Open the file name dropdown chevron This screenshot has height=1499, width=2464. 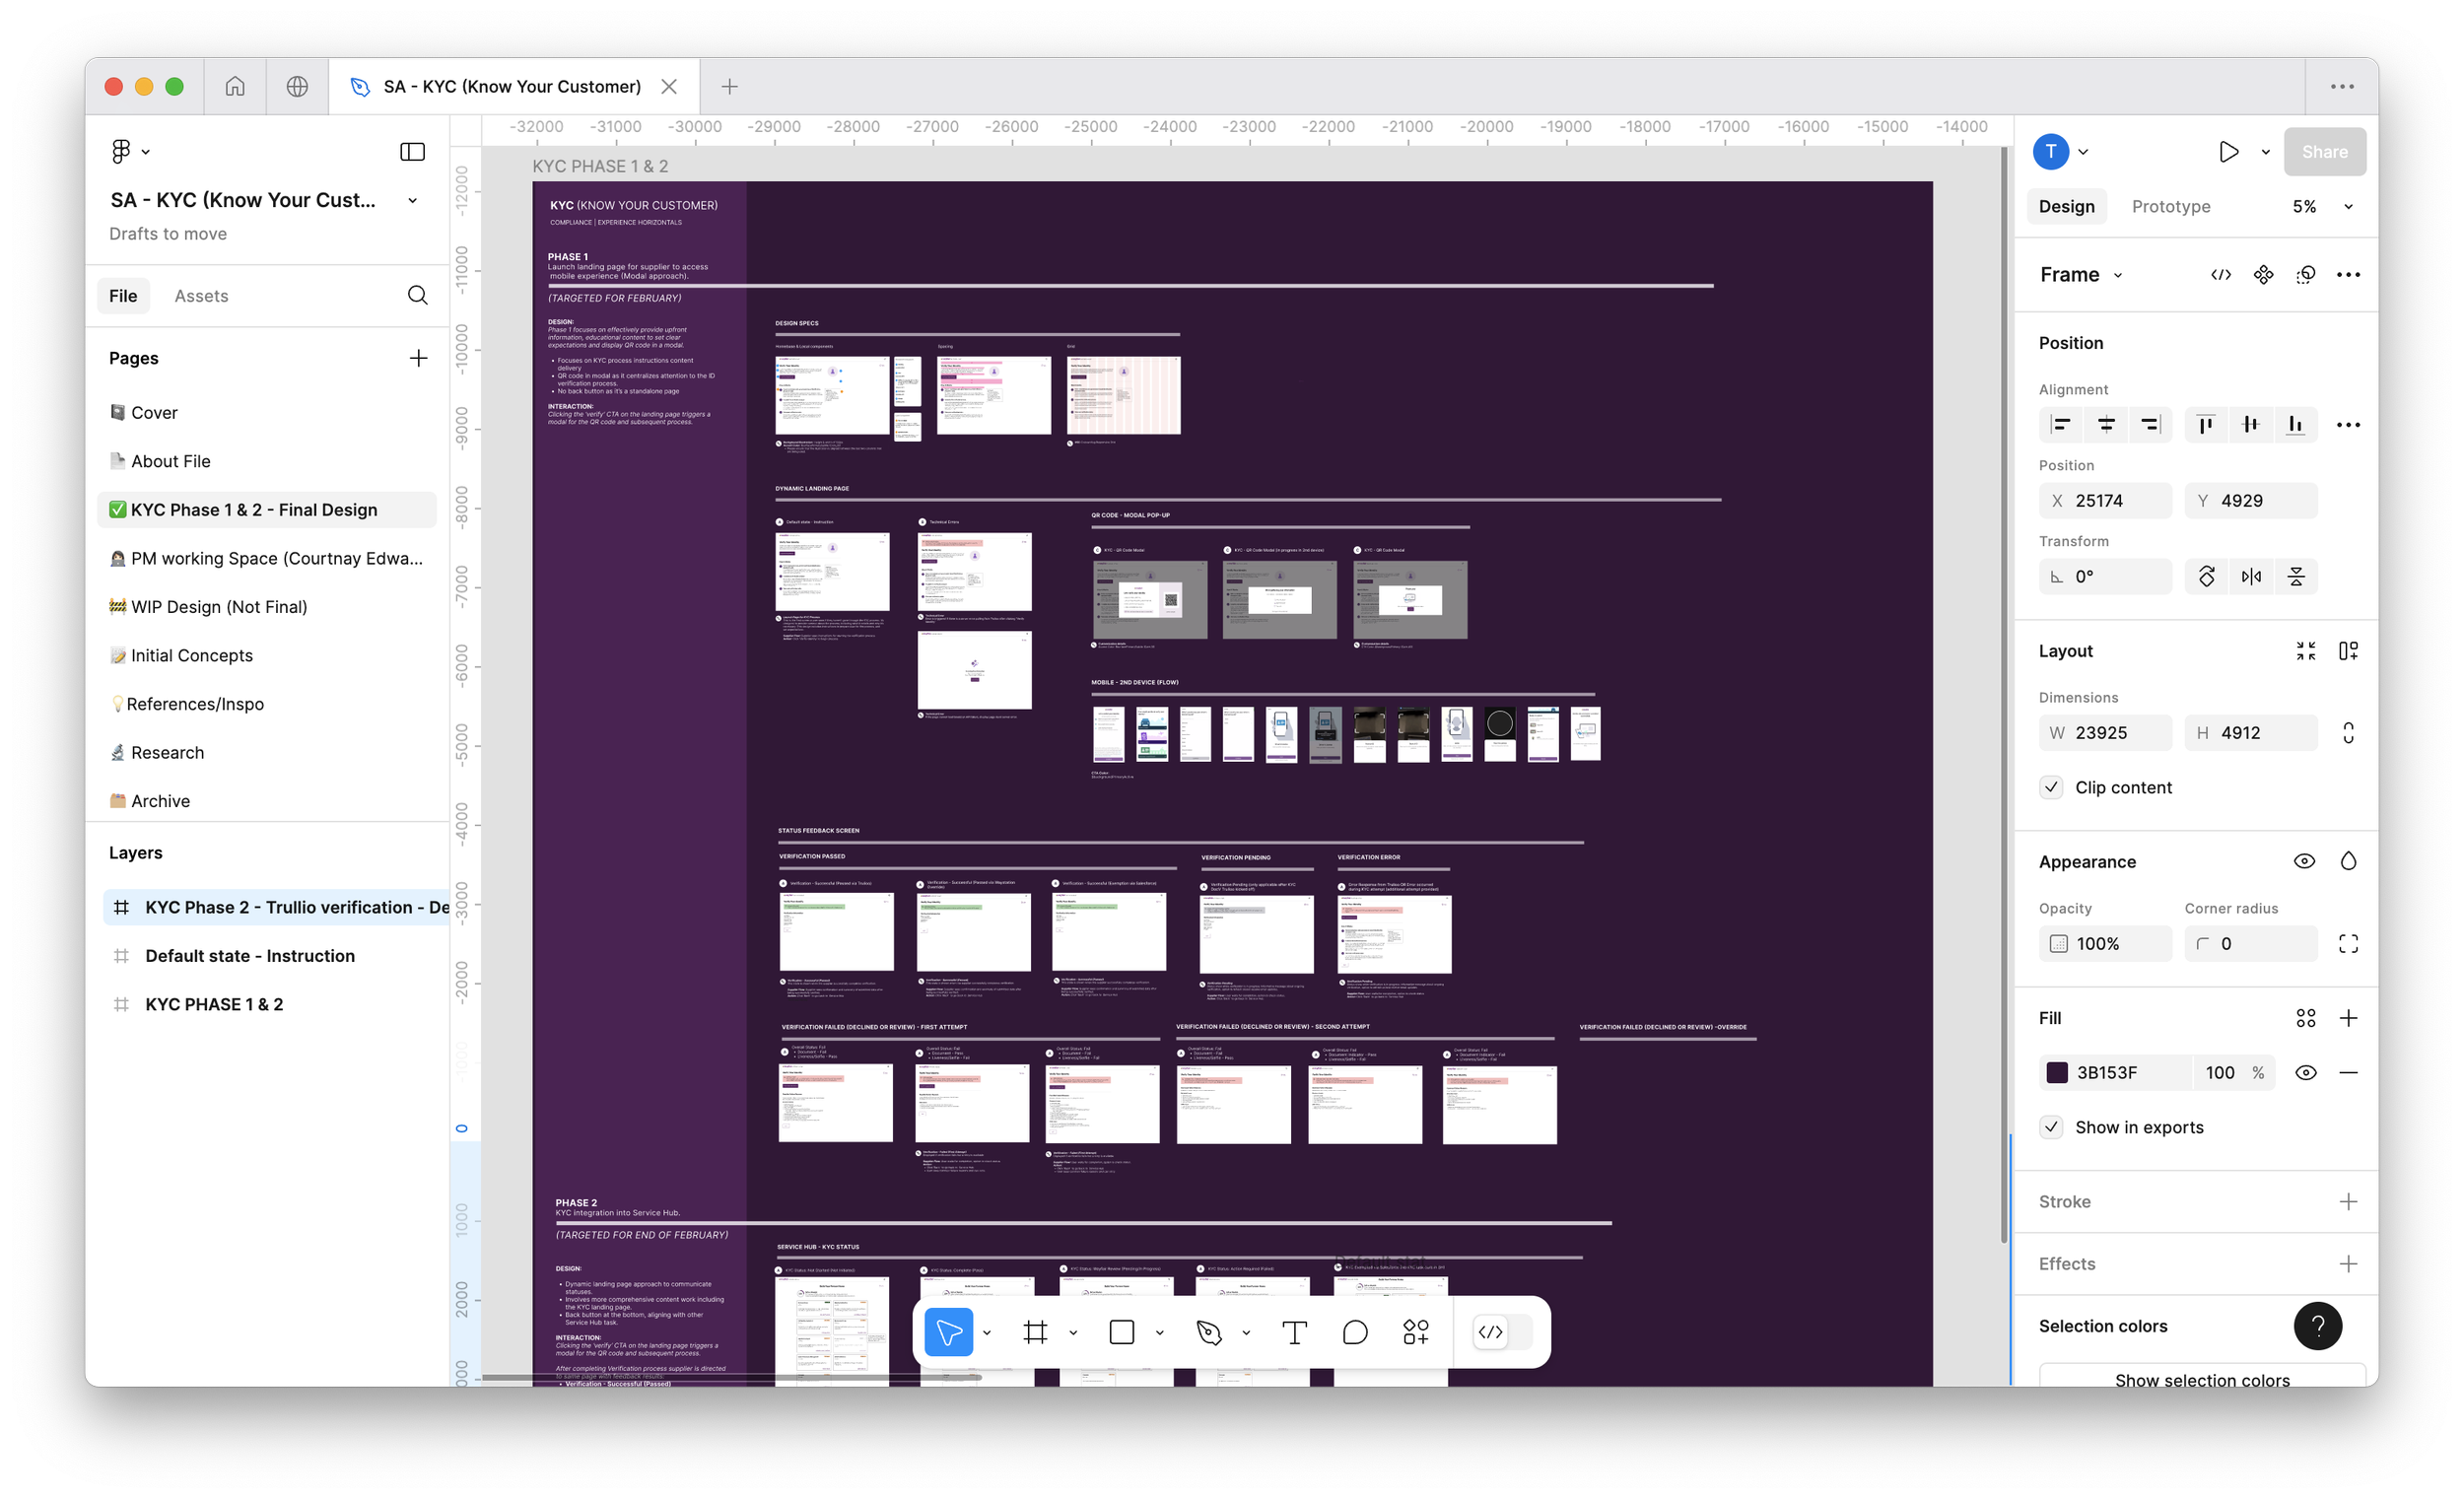(x=412, y=200)
